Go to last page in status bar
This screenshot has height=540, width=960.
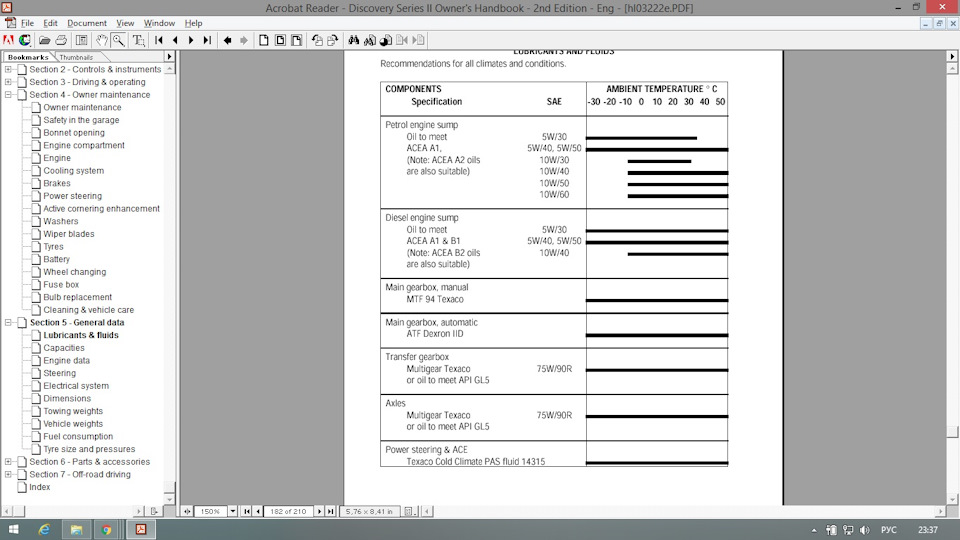click(330, 511)
